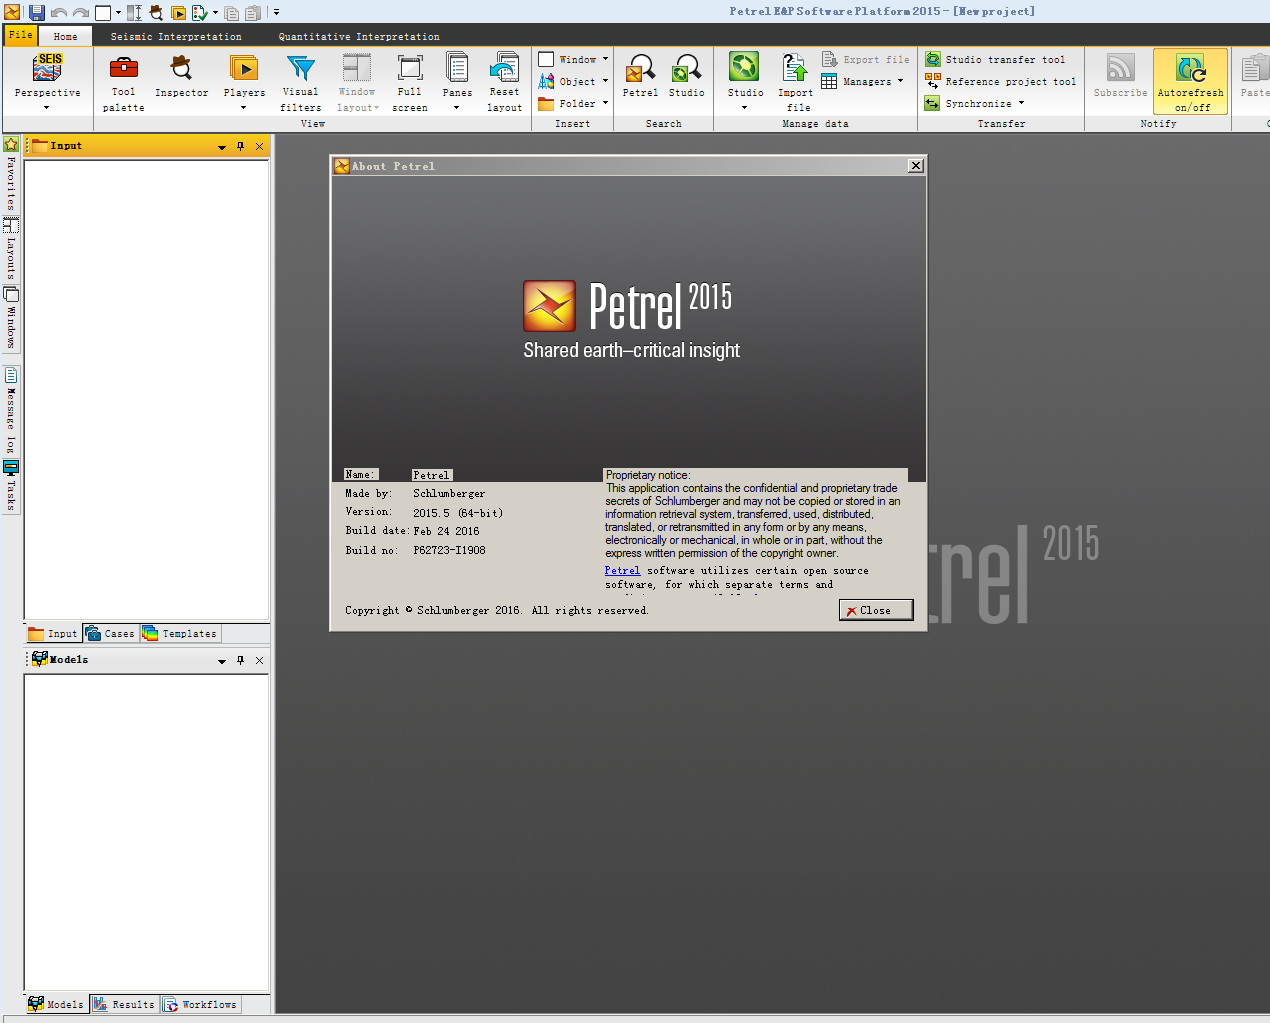Image resolution: width=1270 pixels, height=1023 pixels.
Task: Show the Message log side tab
Action: pos(11,410)
